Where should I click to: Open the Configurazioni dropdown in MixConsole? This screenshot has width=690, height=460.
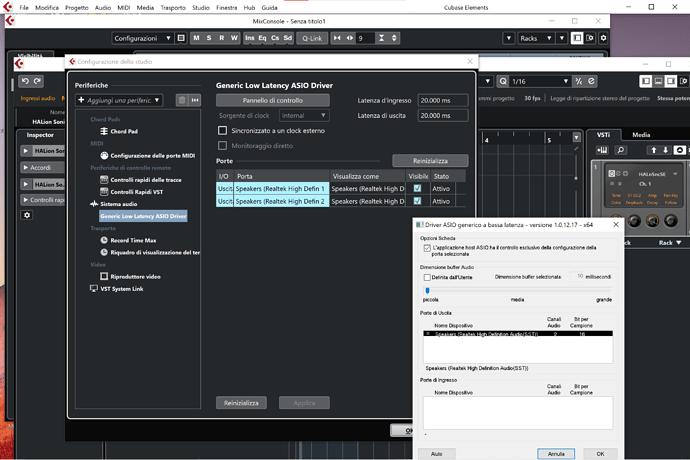point(142,38)
